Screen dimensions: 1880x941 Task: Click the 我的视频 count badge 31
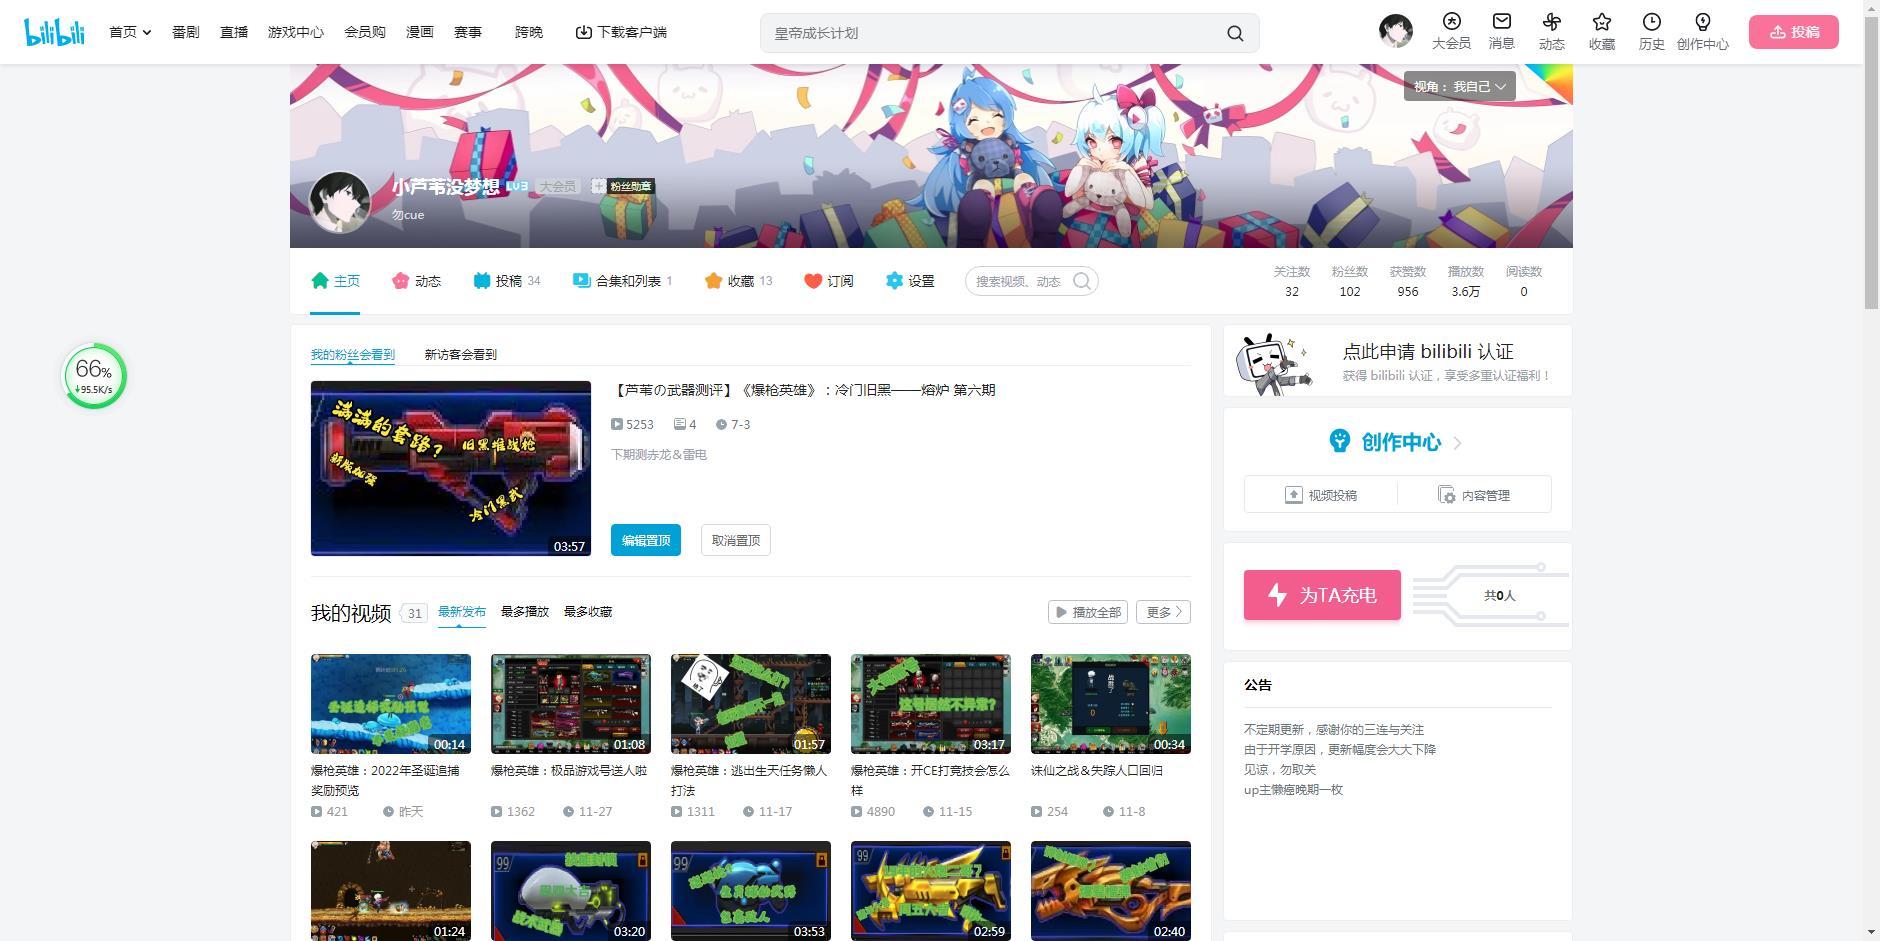point(414,613)
